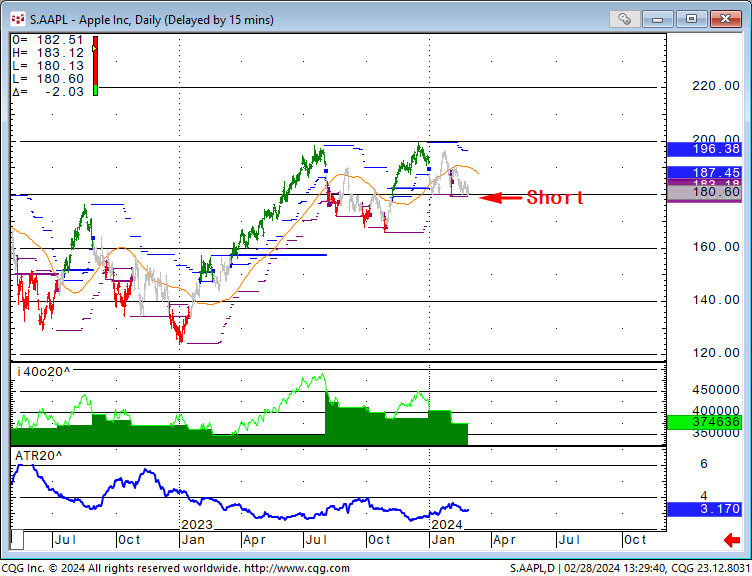Click the http://www.cqg.com address in footer
Viewport: 752px width, 576px height.
(x=297, y=568)
